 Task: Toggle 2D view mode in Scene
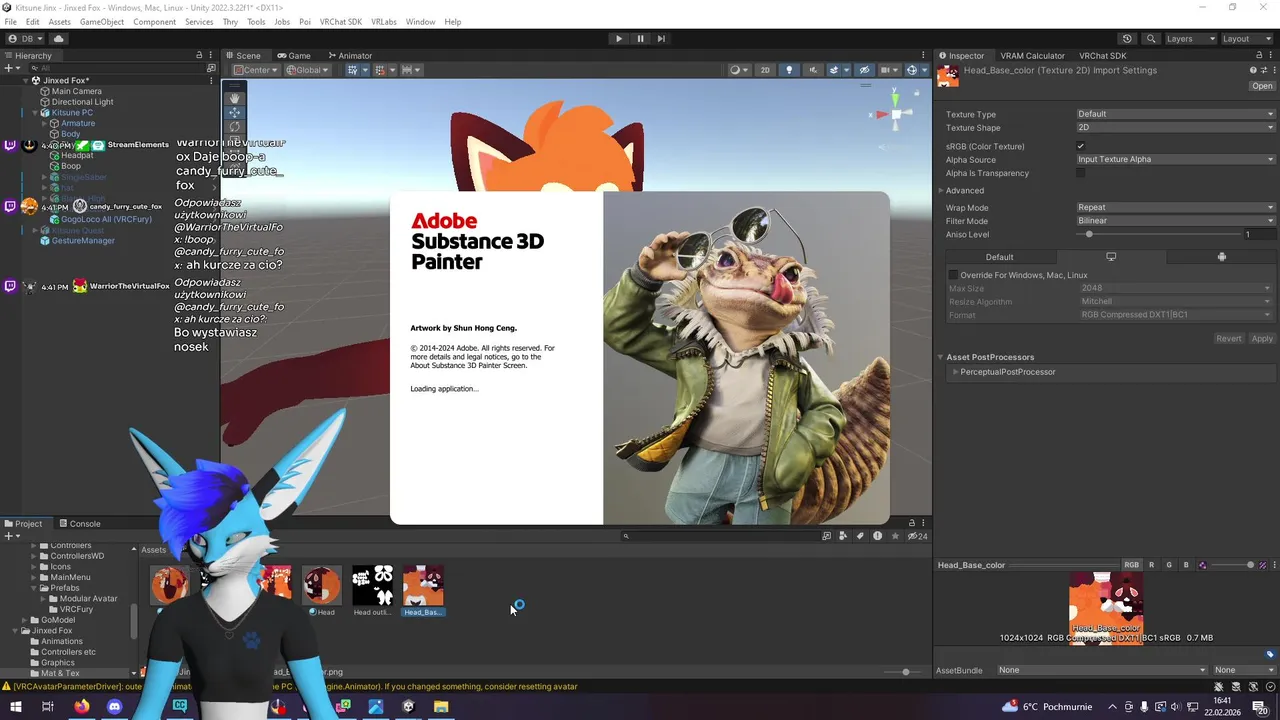coord(765,70)
